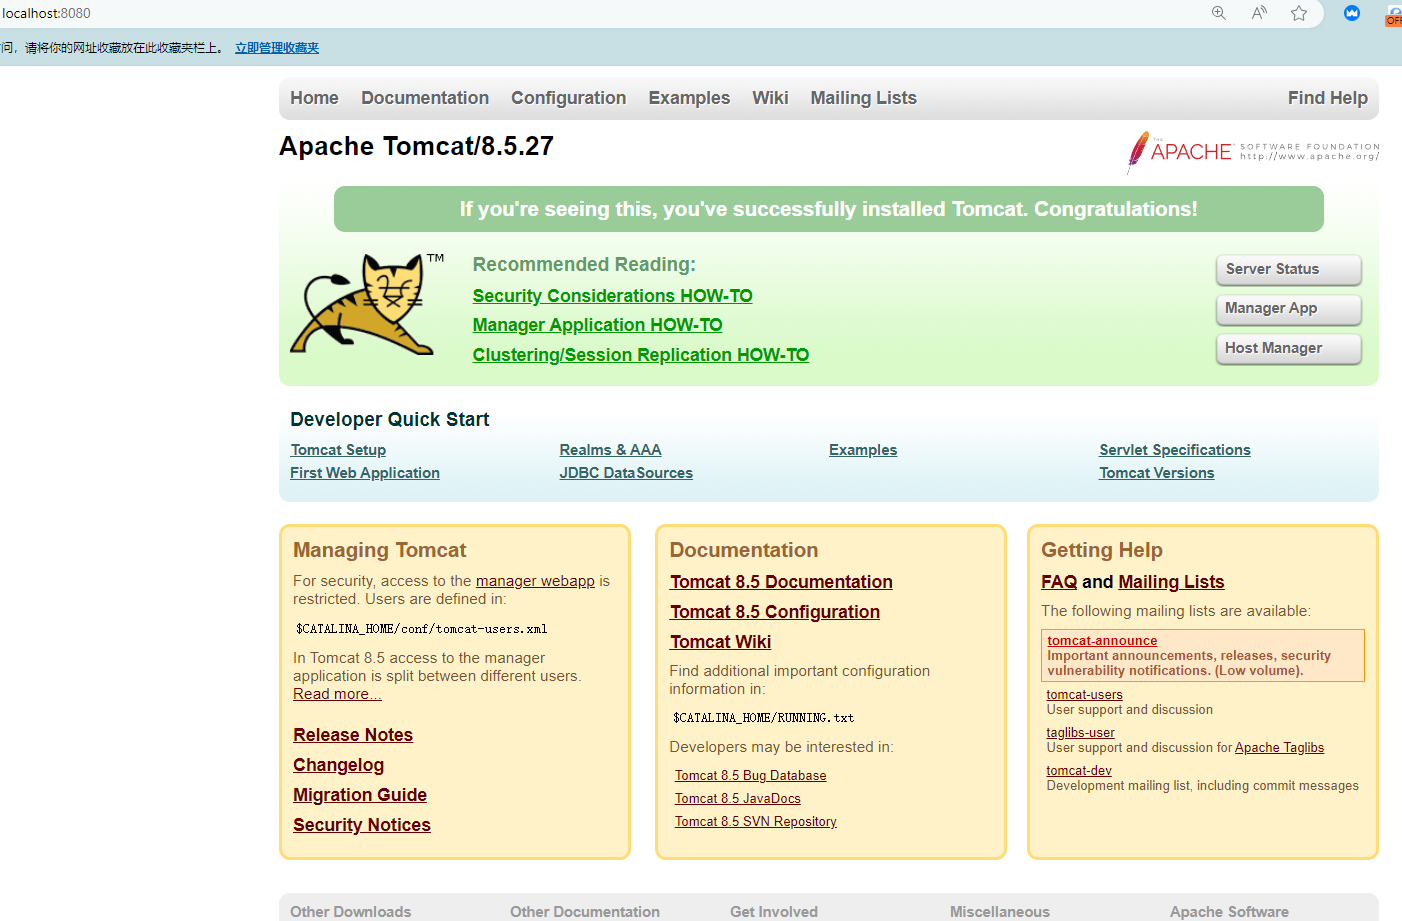1402x921 pixels.
Task: Open the Changelog link
Action: (338, 765)
